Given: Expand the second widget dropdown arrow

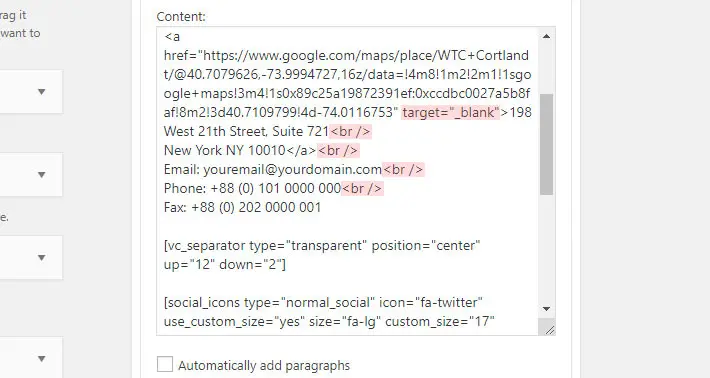Looking at the screenshot, I should 42,175.
